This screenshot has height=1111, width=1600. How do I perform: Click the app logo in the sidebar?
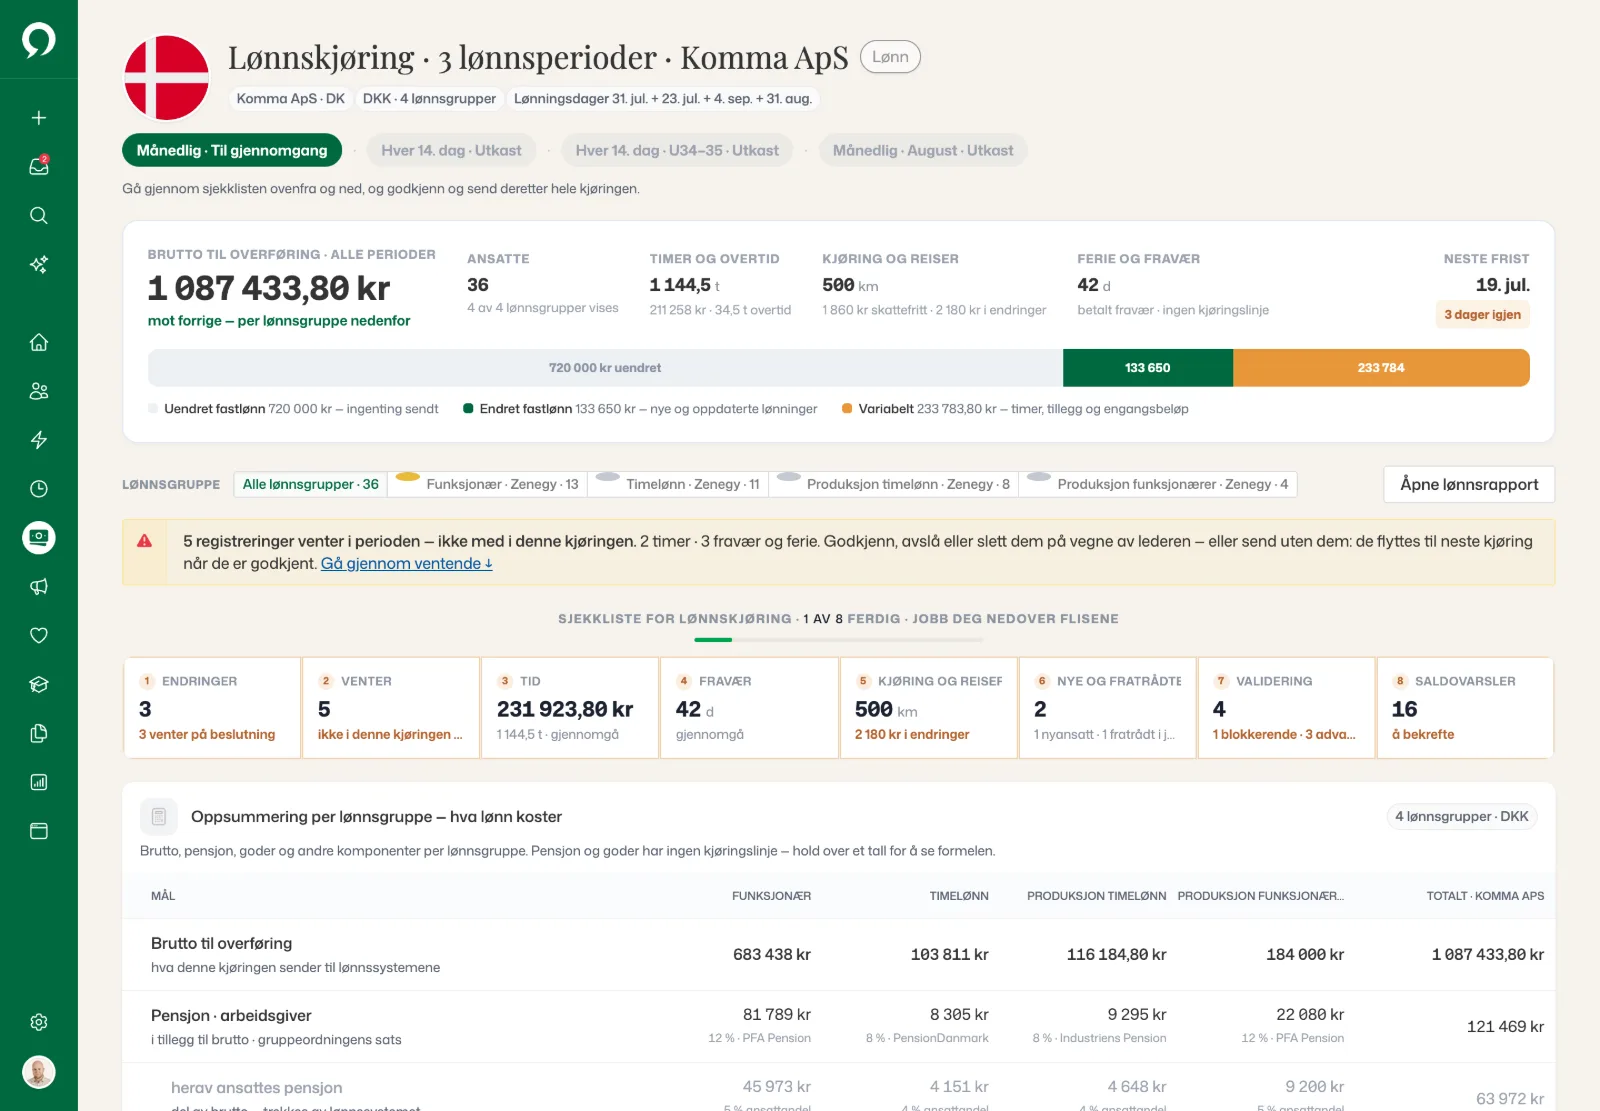[38, 40]
